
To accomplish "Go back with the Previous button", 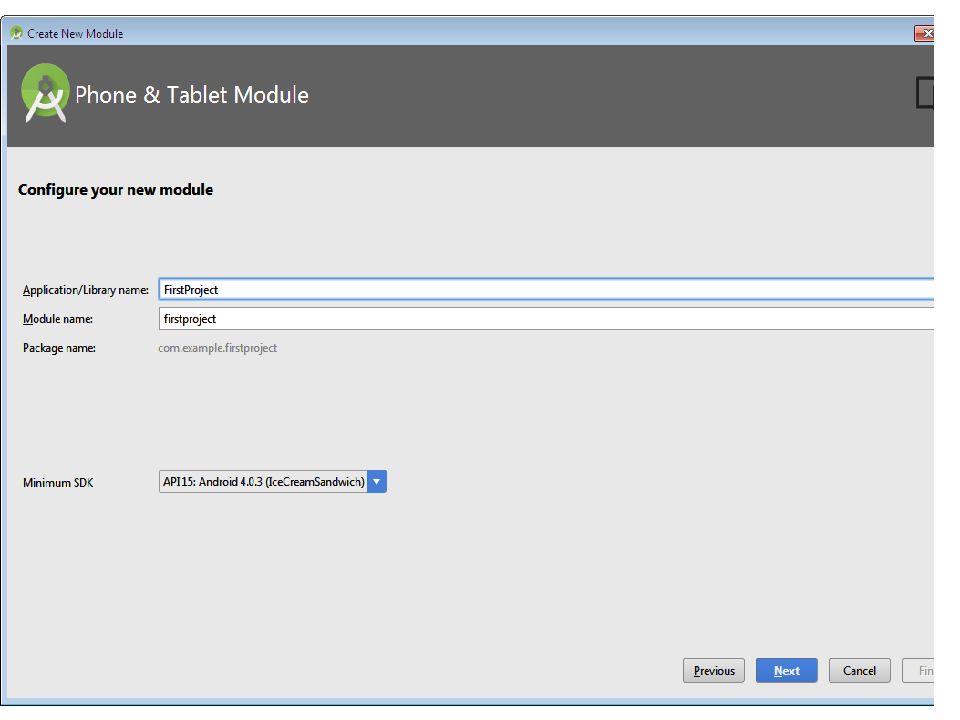I will pos(714,670).
